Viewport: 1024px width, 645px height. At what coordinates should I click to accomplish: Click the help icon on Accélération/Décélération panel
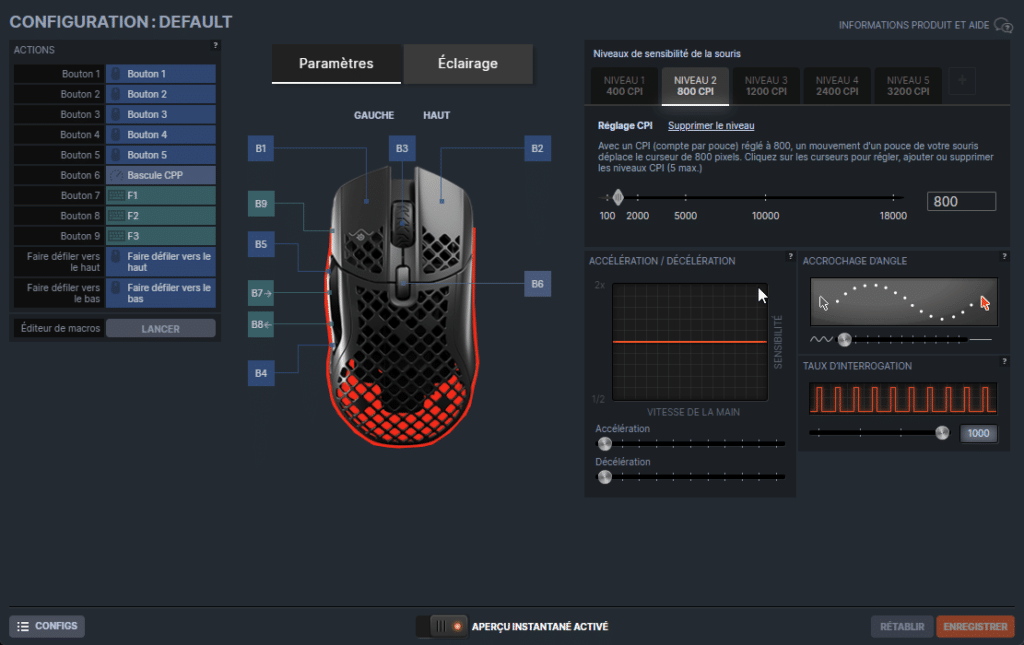click(789, 256)
